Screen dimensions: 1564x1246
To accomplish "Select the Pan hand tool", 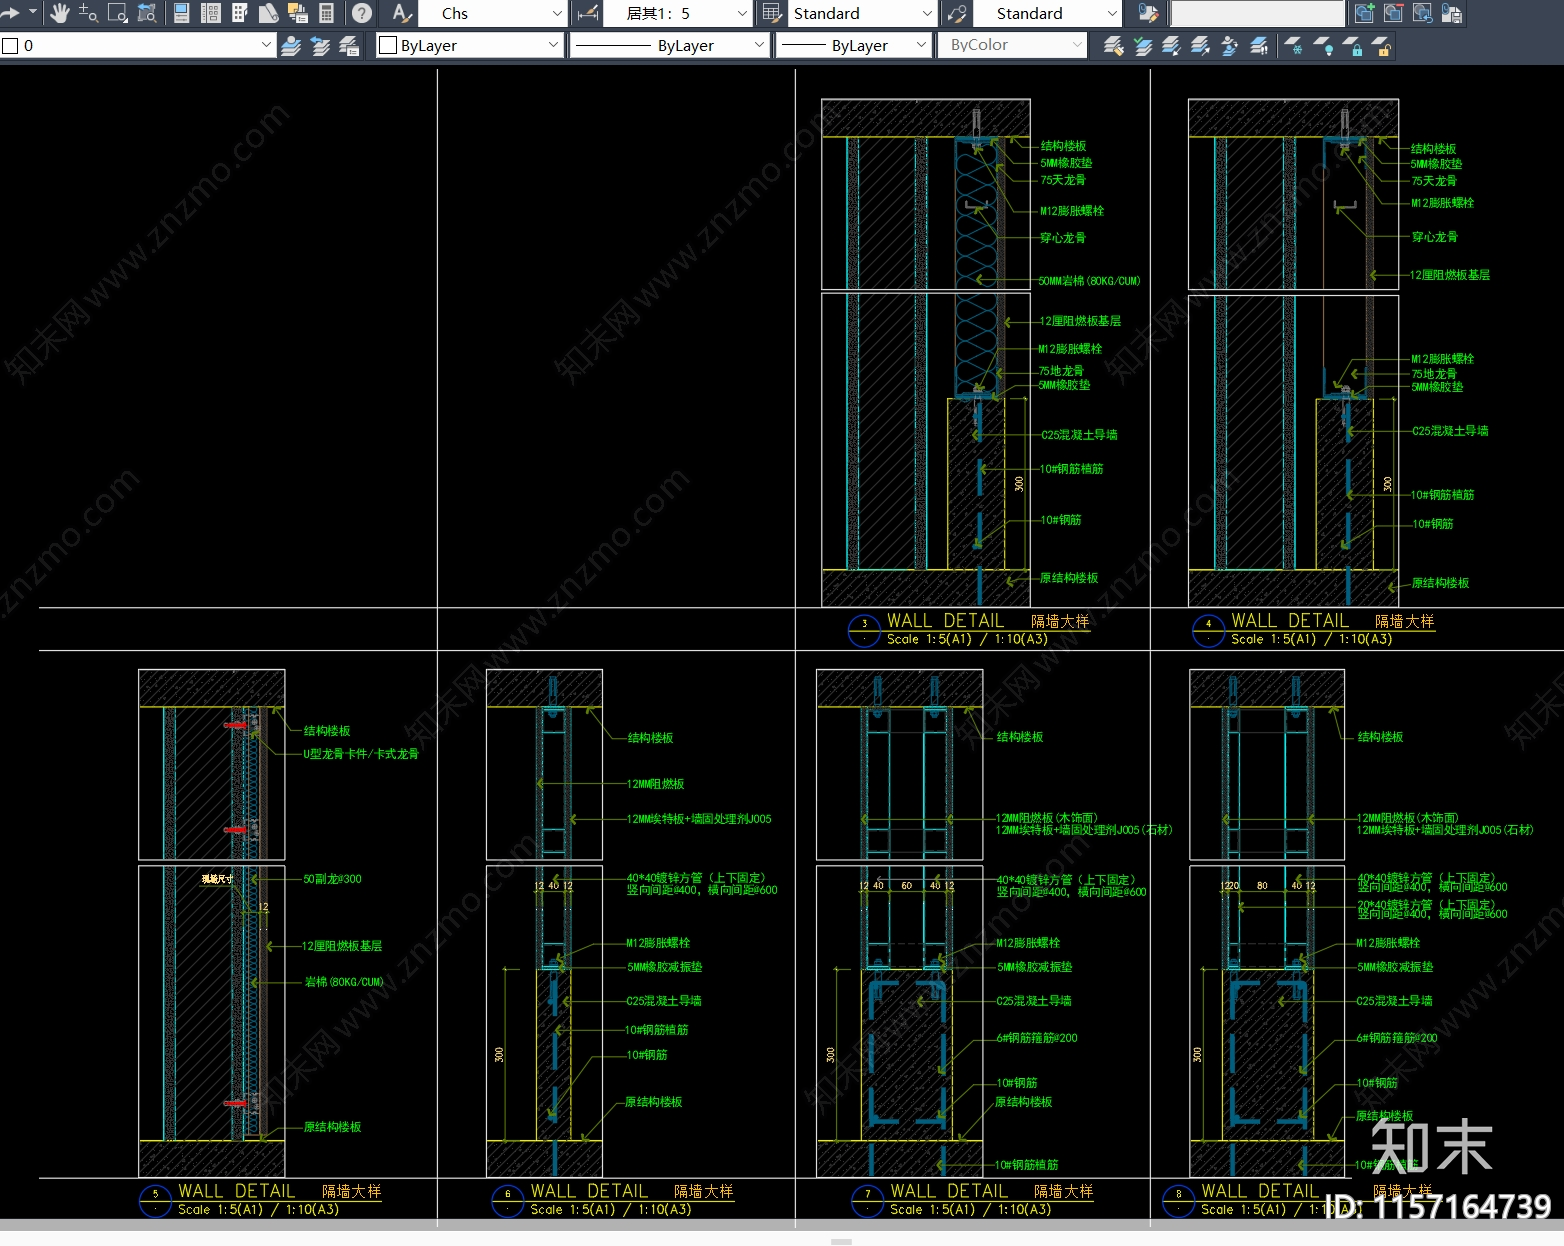I will click(x=60, y=13).
